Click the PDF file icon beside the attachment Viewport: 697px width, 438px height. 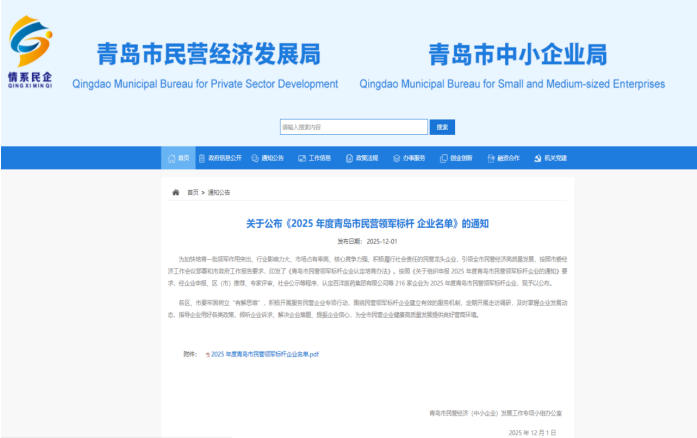(207, 354)
